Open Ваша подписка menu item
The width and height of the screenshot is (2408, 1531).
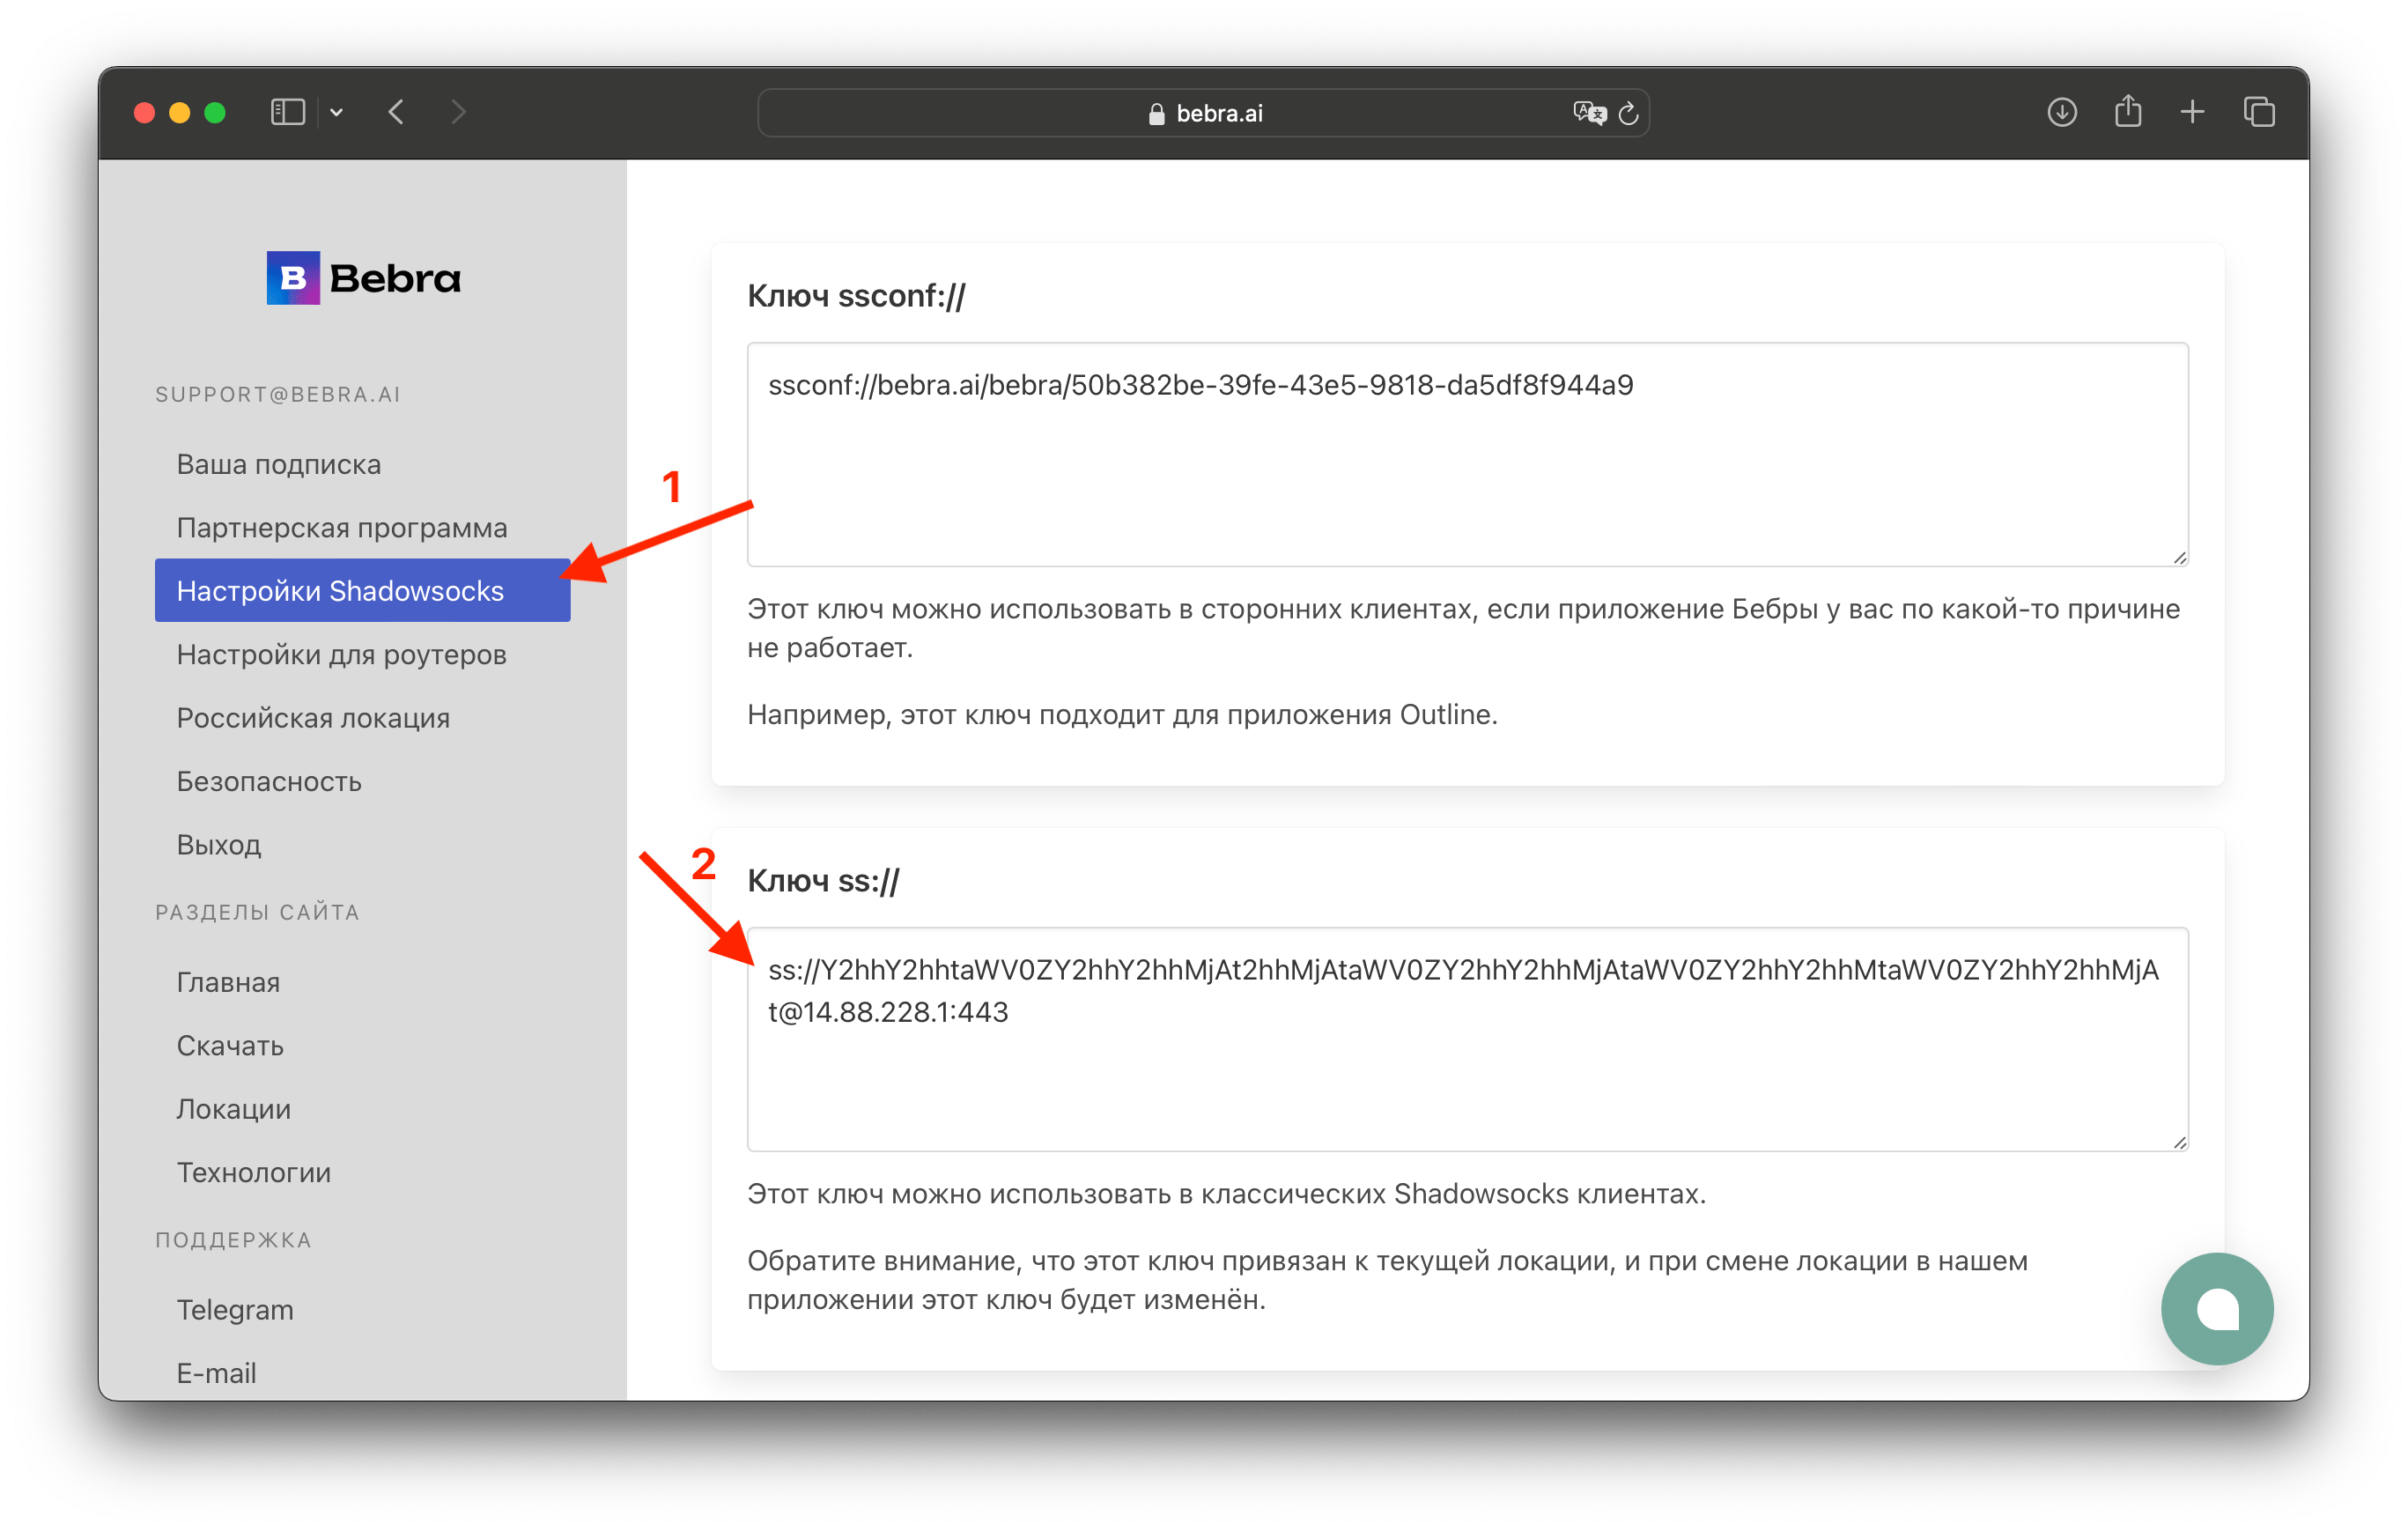278,464
